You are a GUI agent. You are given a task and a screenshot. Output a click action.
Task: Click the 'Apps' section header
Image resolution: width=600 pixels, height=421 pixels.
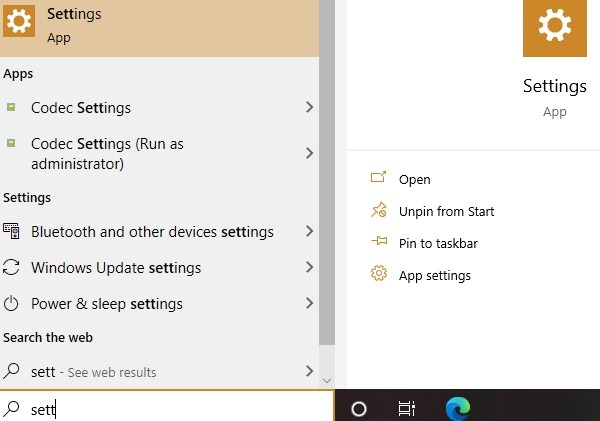coord(18,74)
